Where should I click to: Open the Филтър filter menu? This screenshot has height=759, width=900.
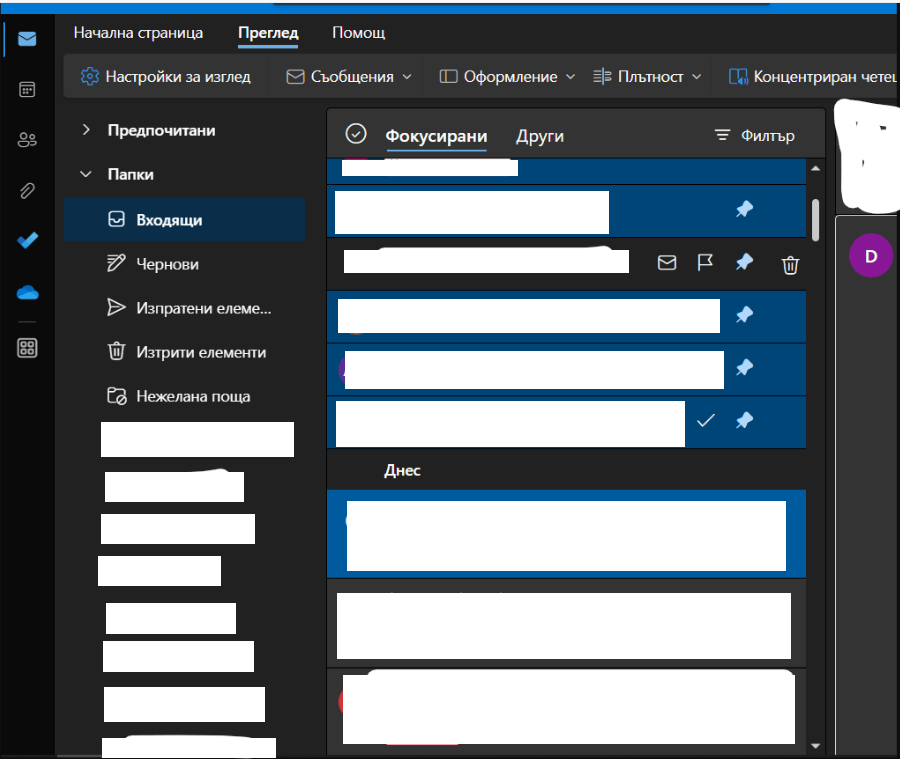754,135
